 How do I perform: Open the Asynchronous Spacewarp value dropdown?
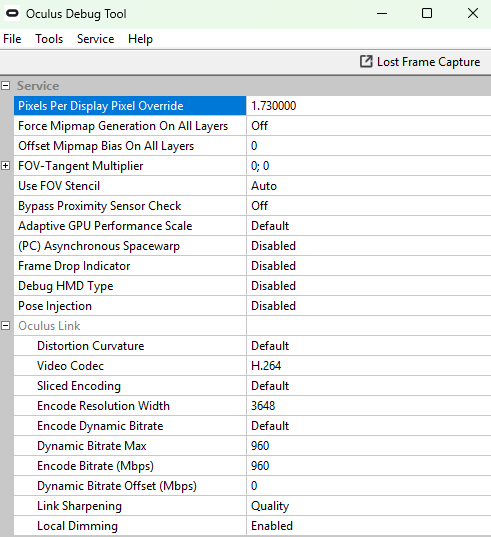click(369, 246)
